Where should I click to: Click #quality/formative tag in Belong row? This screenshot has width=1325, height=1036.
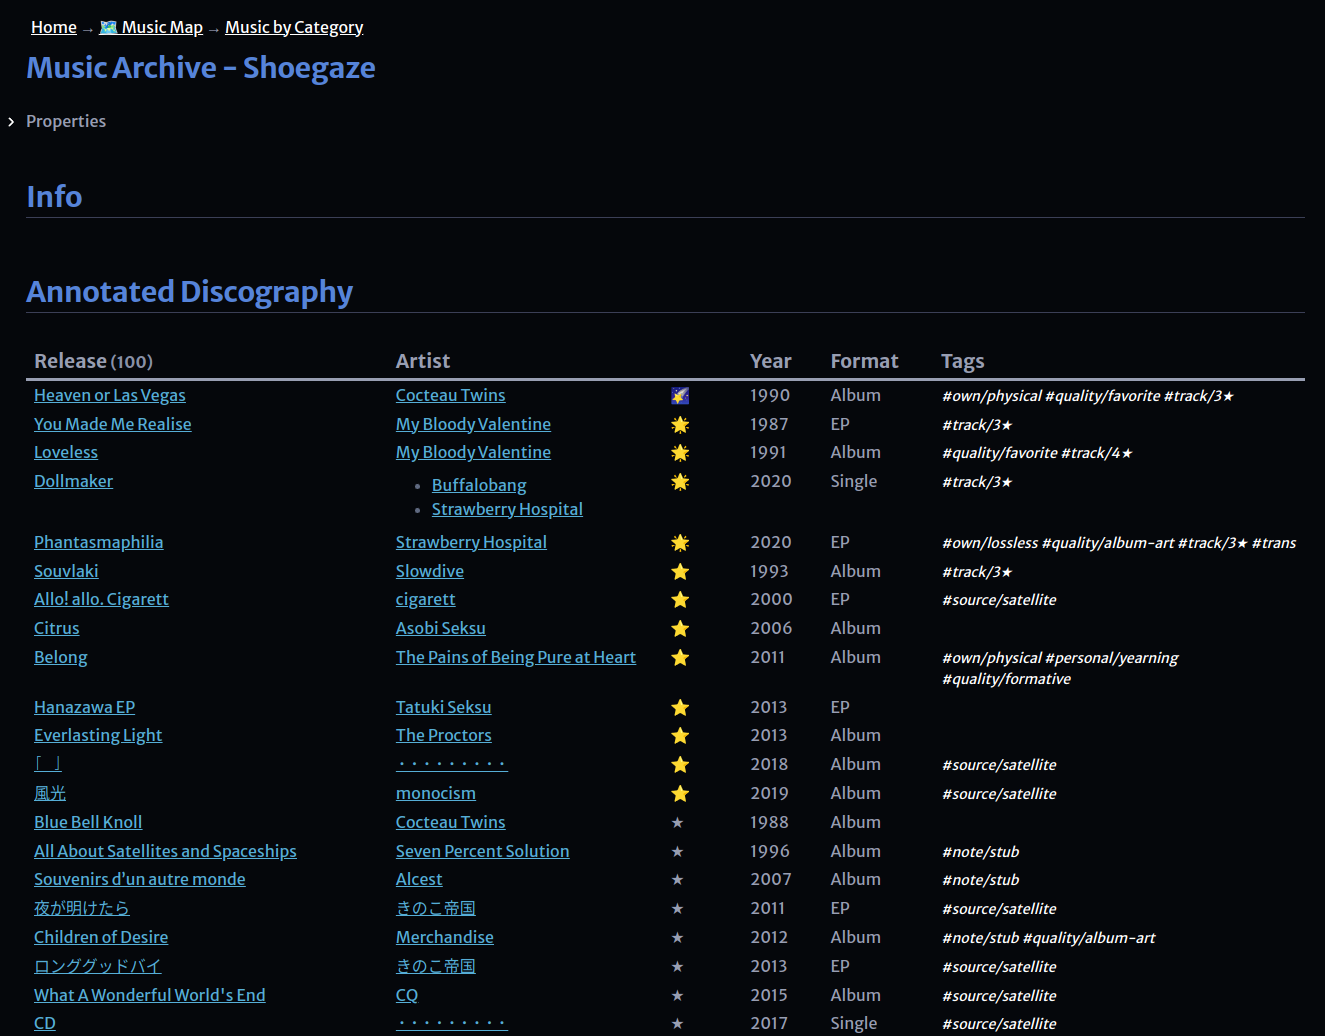[x=1006, y=679]
